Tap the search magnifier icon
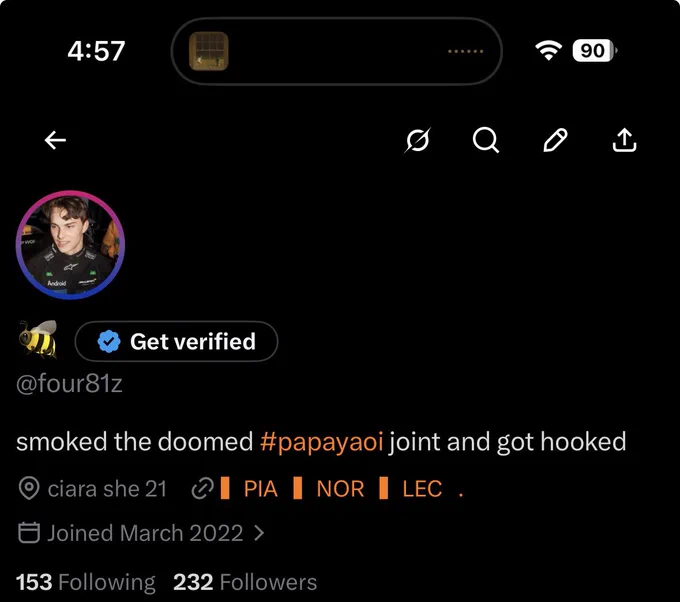 coord(485,140)
